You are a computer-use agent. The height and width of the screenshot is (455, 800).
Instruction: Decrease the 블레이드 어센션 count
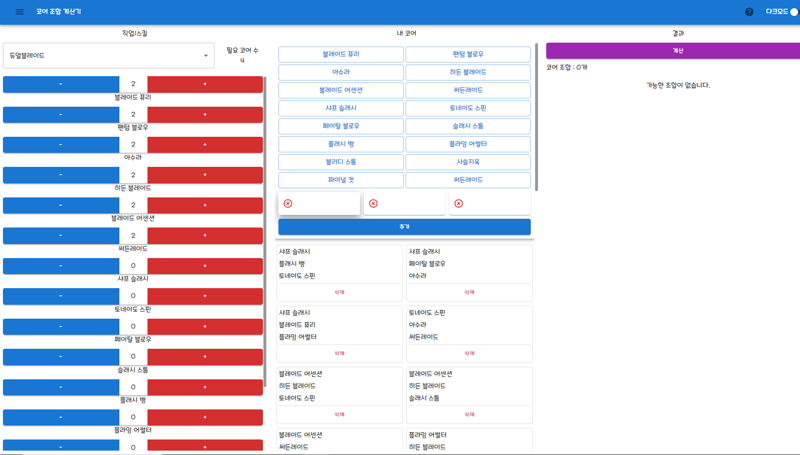click(x=61, y=206)
